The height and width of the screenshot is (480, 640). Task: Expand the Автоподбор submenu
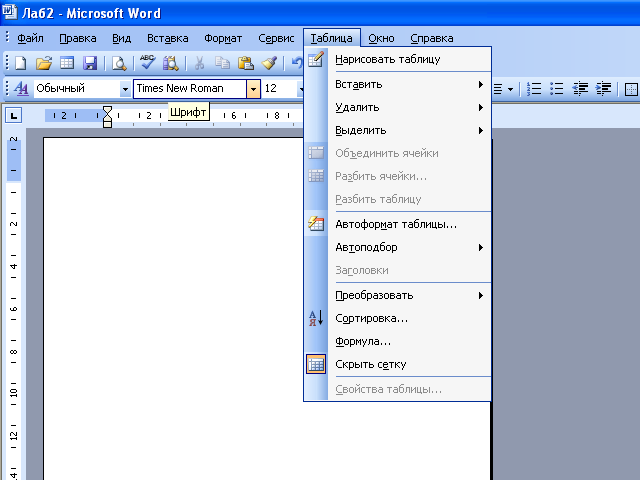pos(397,247)
